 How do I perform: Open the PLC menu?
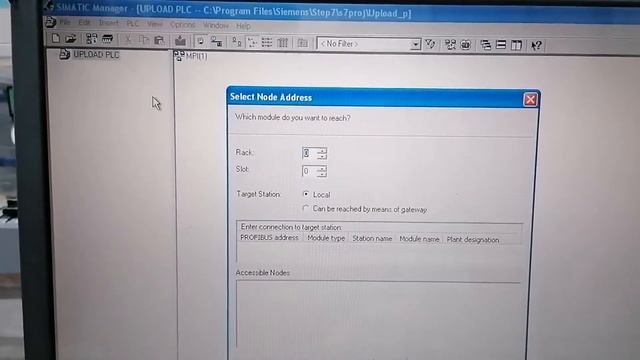(x=133, y=24)
